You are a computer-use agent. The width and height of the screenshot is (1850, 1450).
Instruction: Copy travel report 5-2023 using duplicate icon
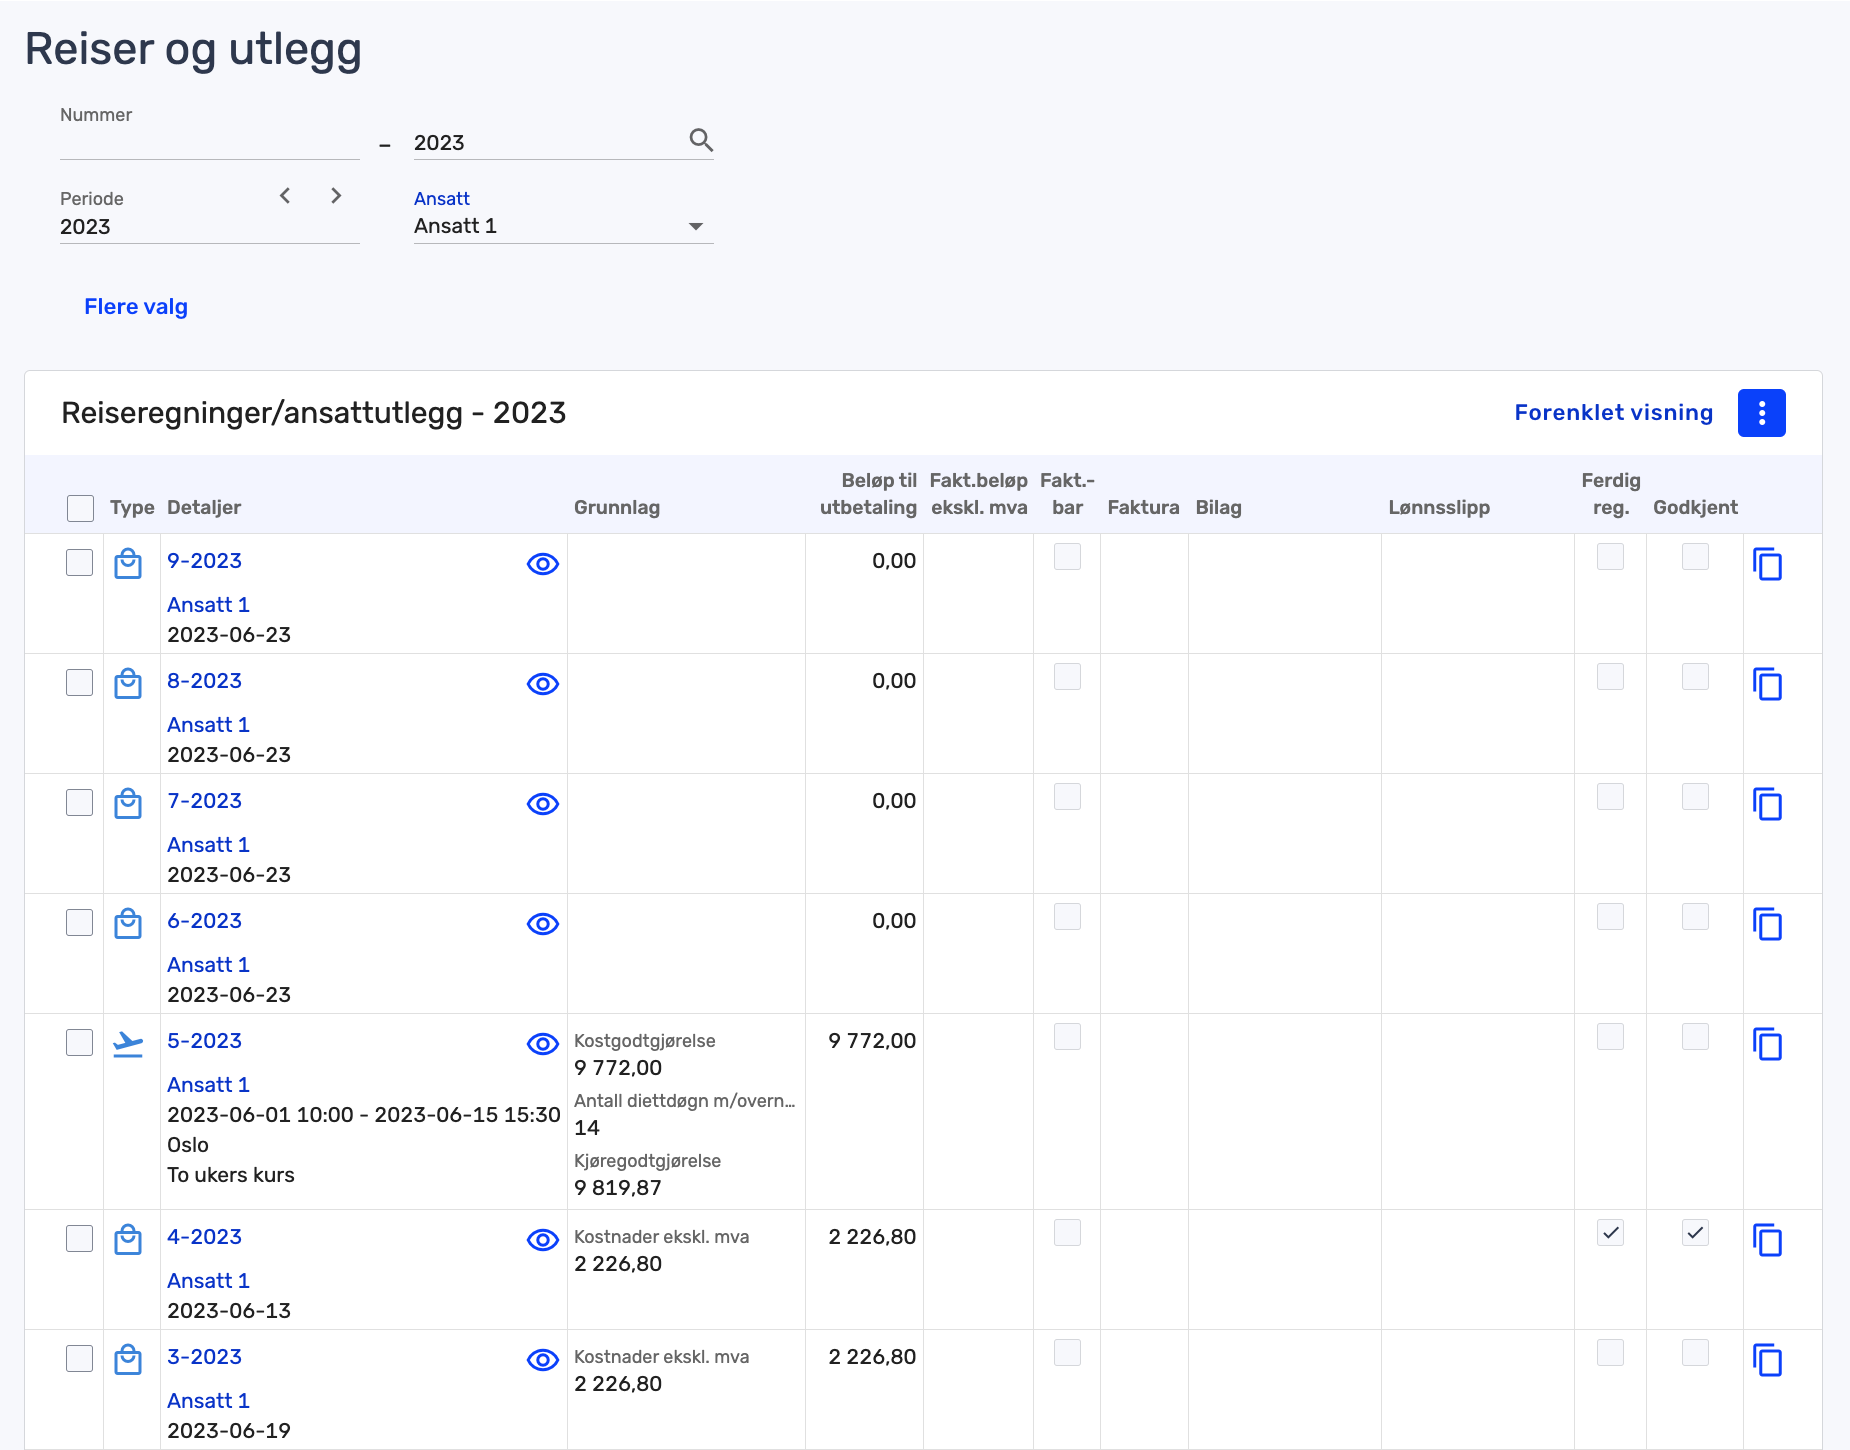[x=1767, y=1044]
